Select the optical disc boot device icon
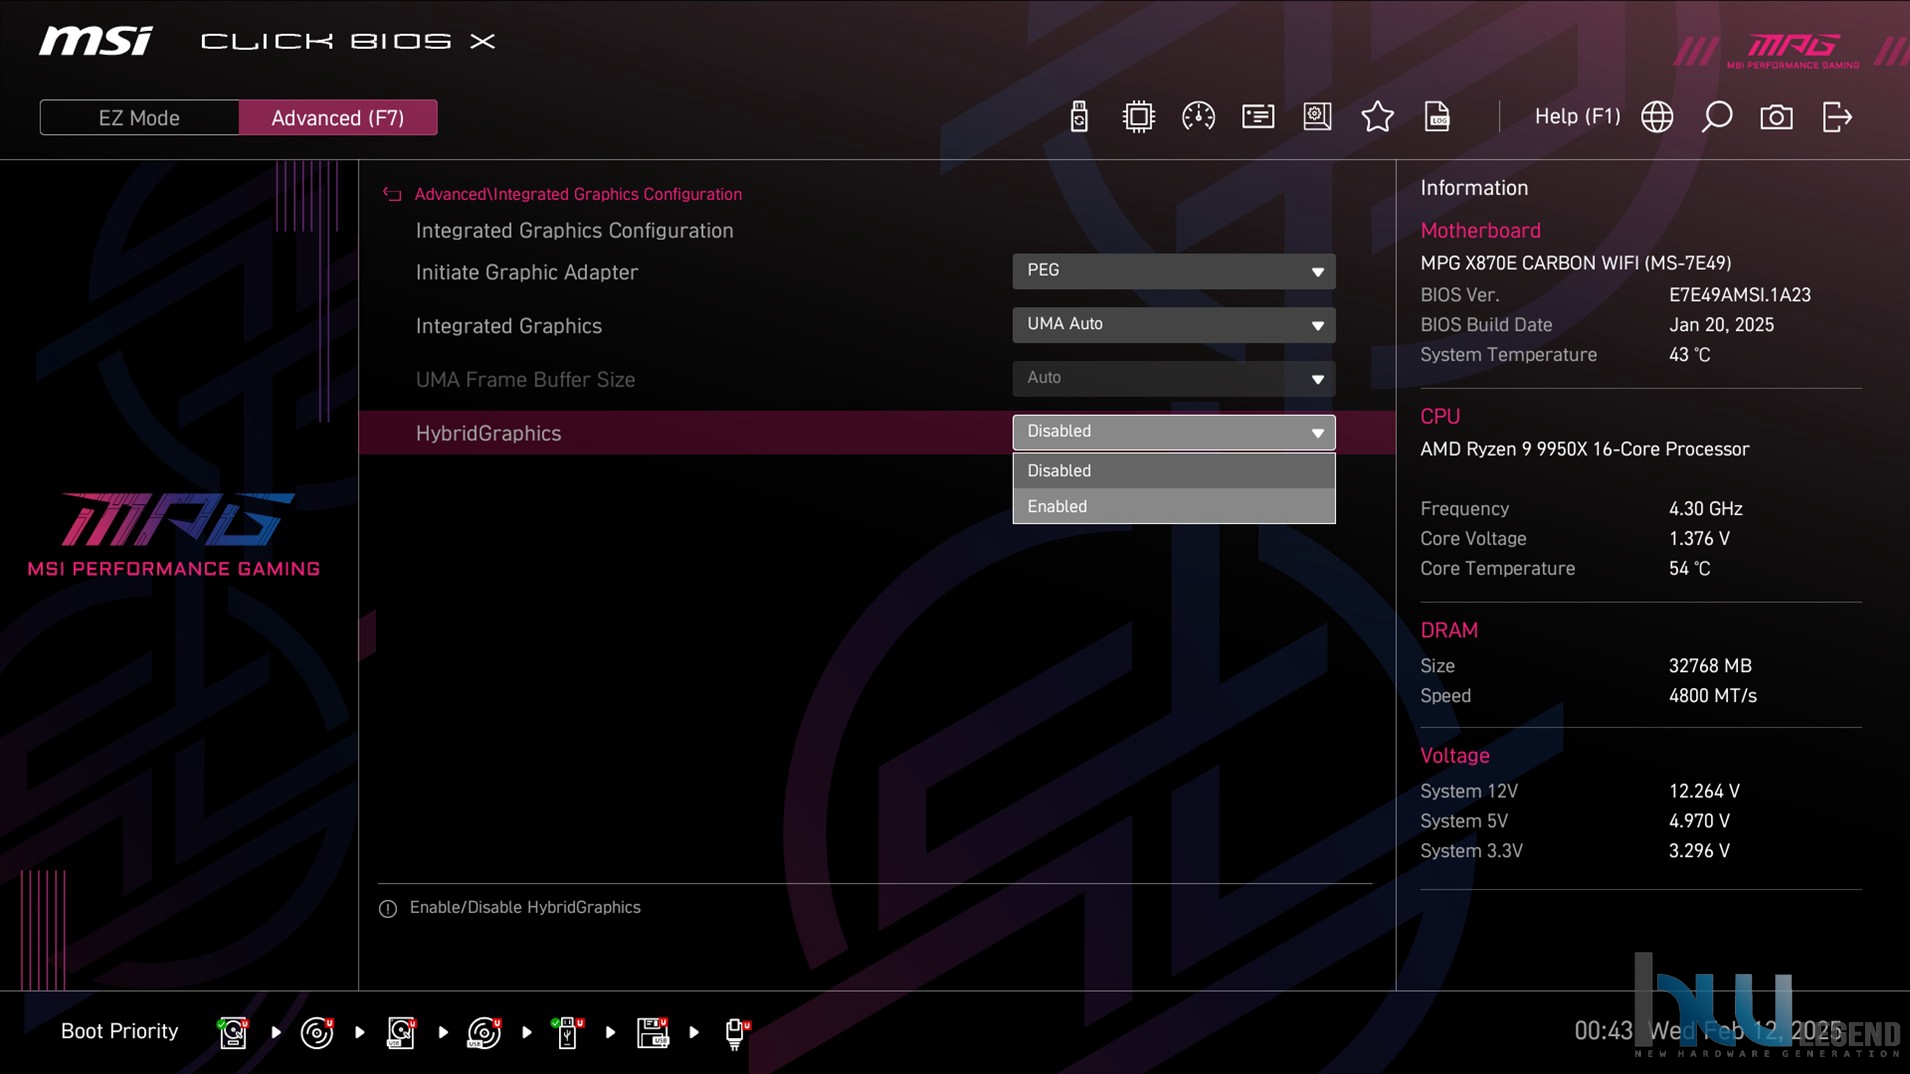This screenshot has height=1074, width=1910. point(317,1032)
